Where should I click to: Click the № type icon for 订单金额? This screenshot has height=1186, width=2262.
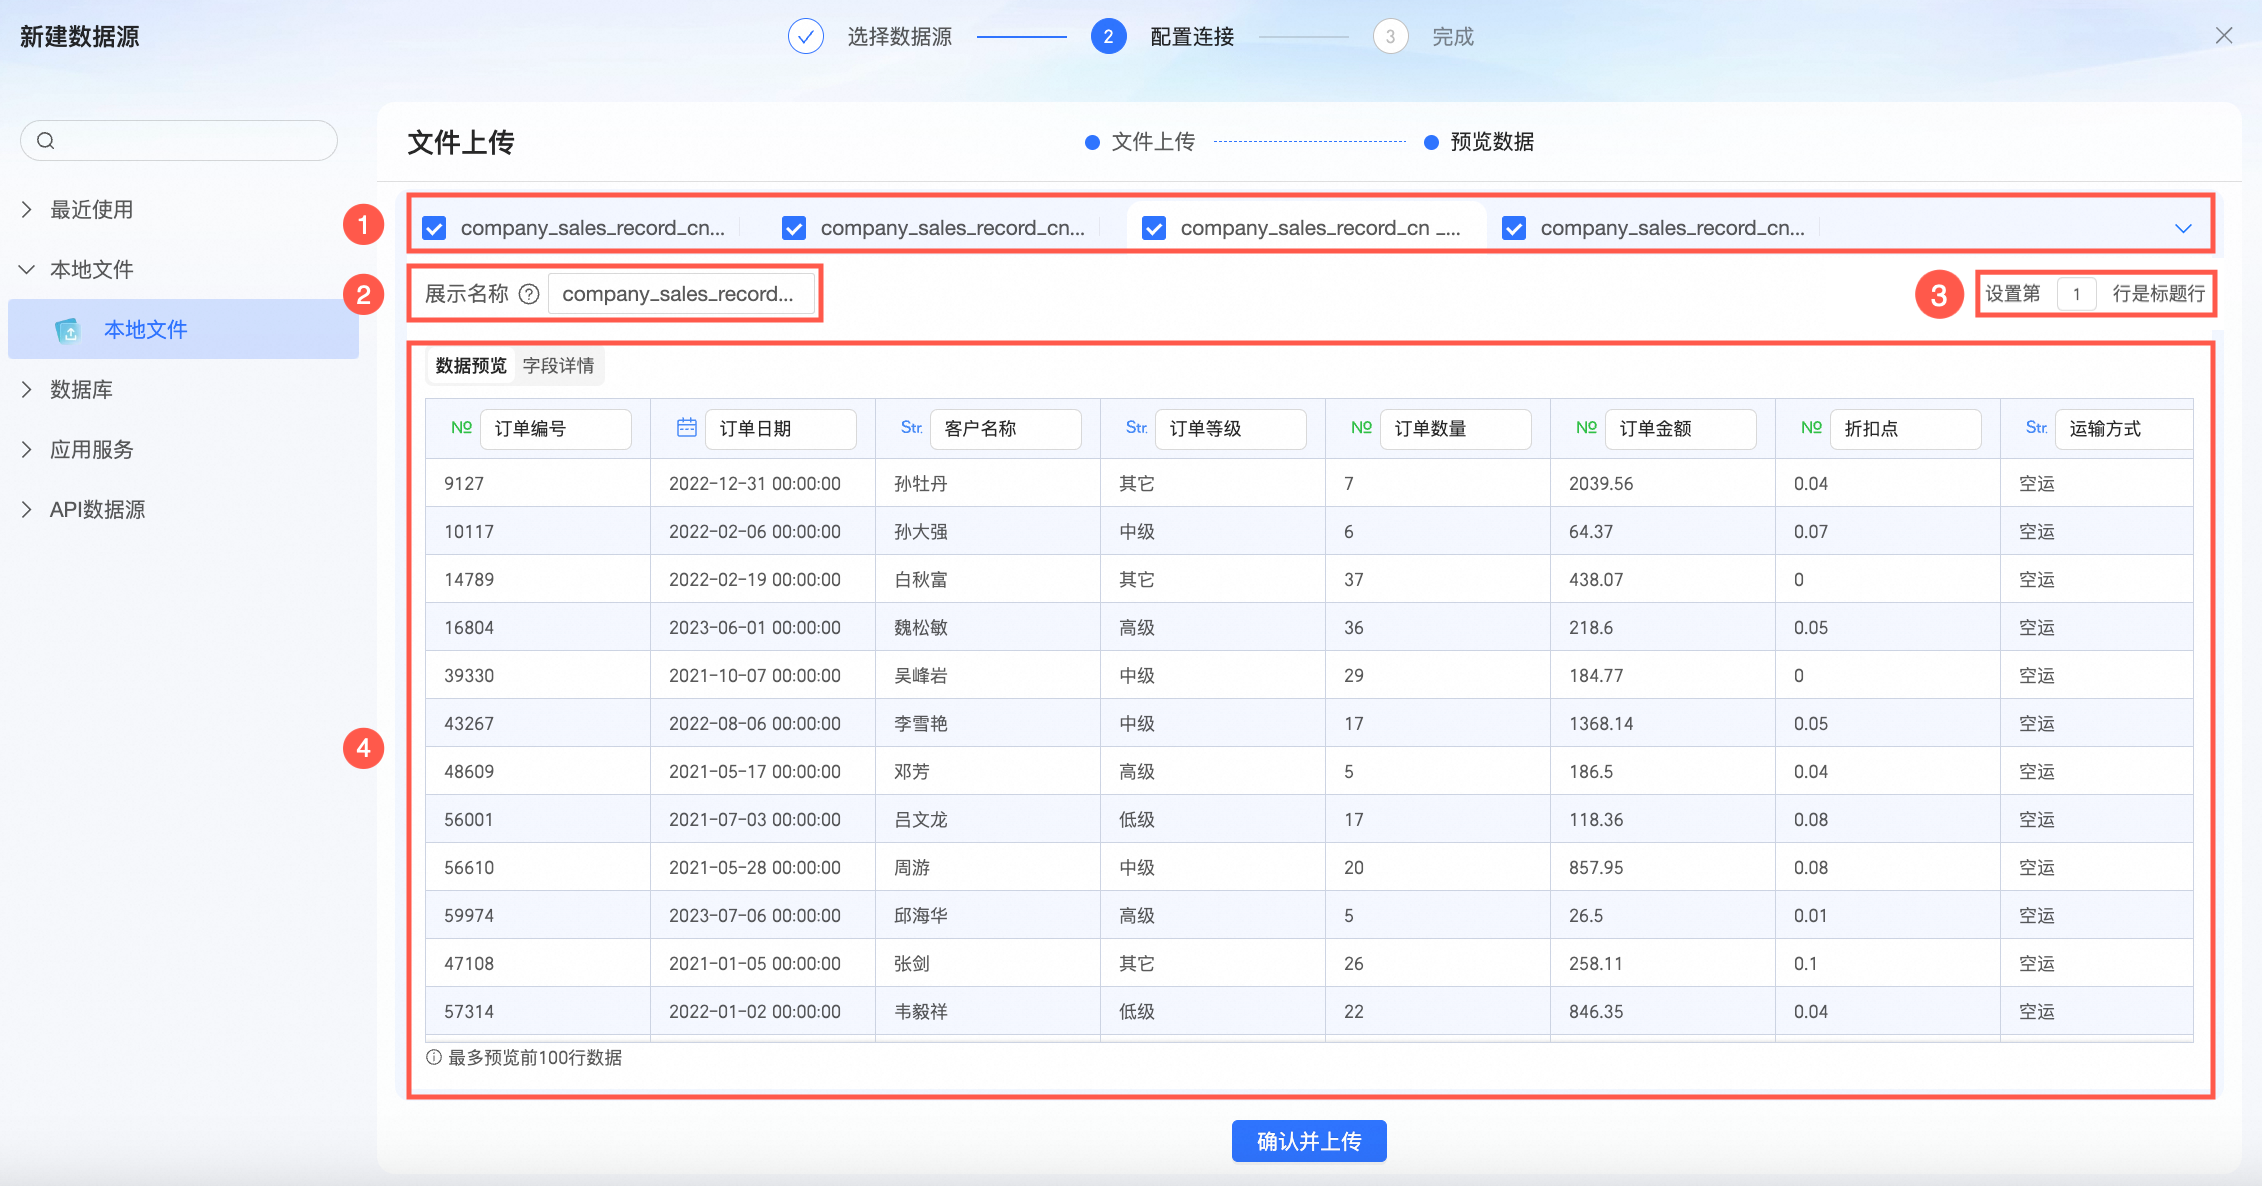point(1586,428)
